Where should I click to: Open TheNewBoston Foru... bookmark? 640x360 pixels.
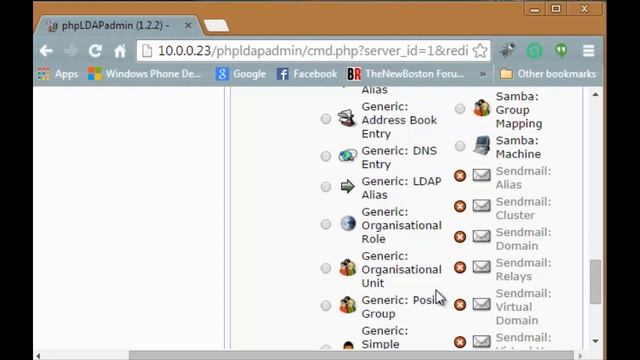pos(405,74)
